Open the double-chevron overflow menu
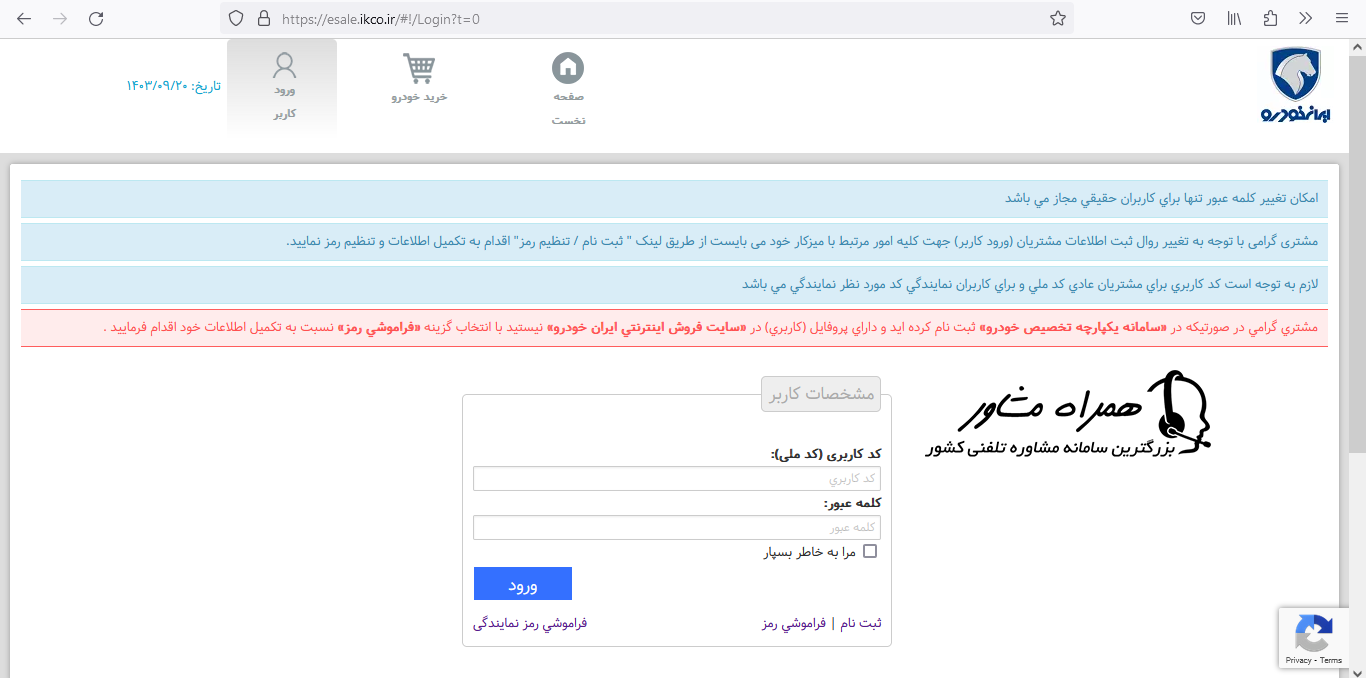This screenshot has height=678, width=1366. (x=1305, y=18)
